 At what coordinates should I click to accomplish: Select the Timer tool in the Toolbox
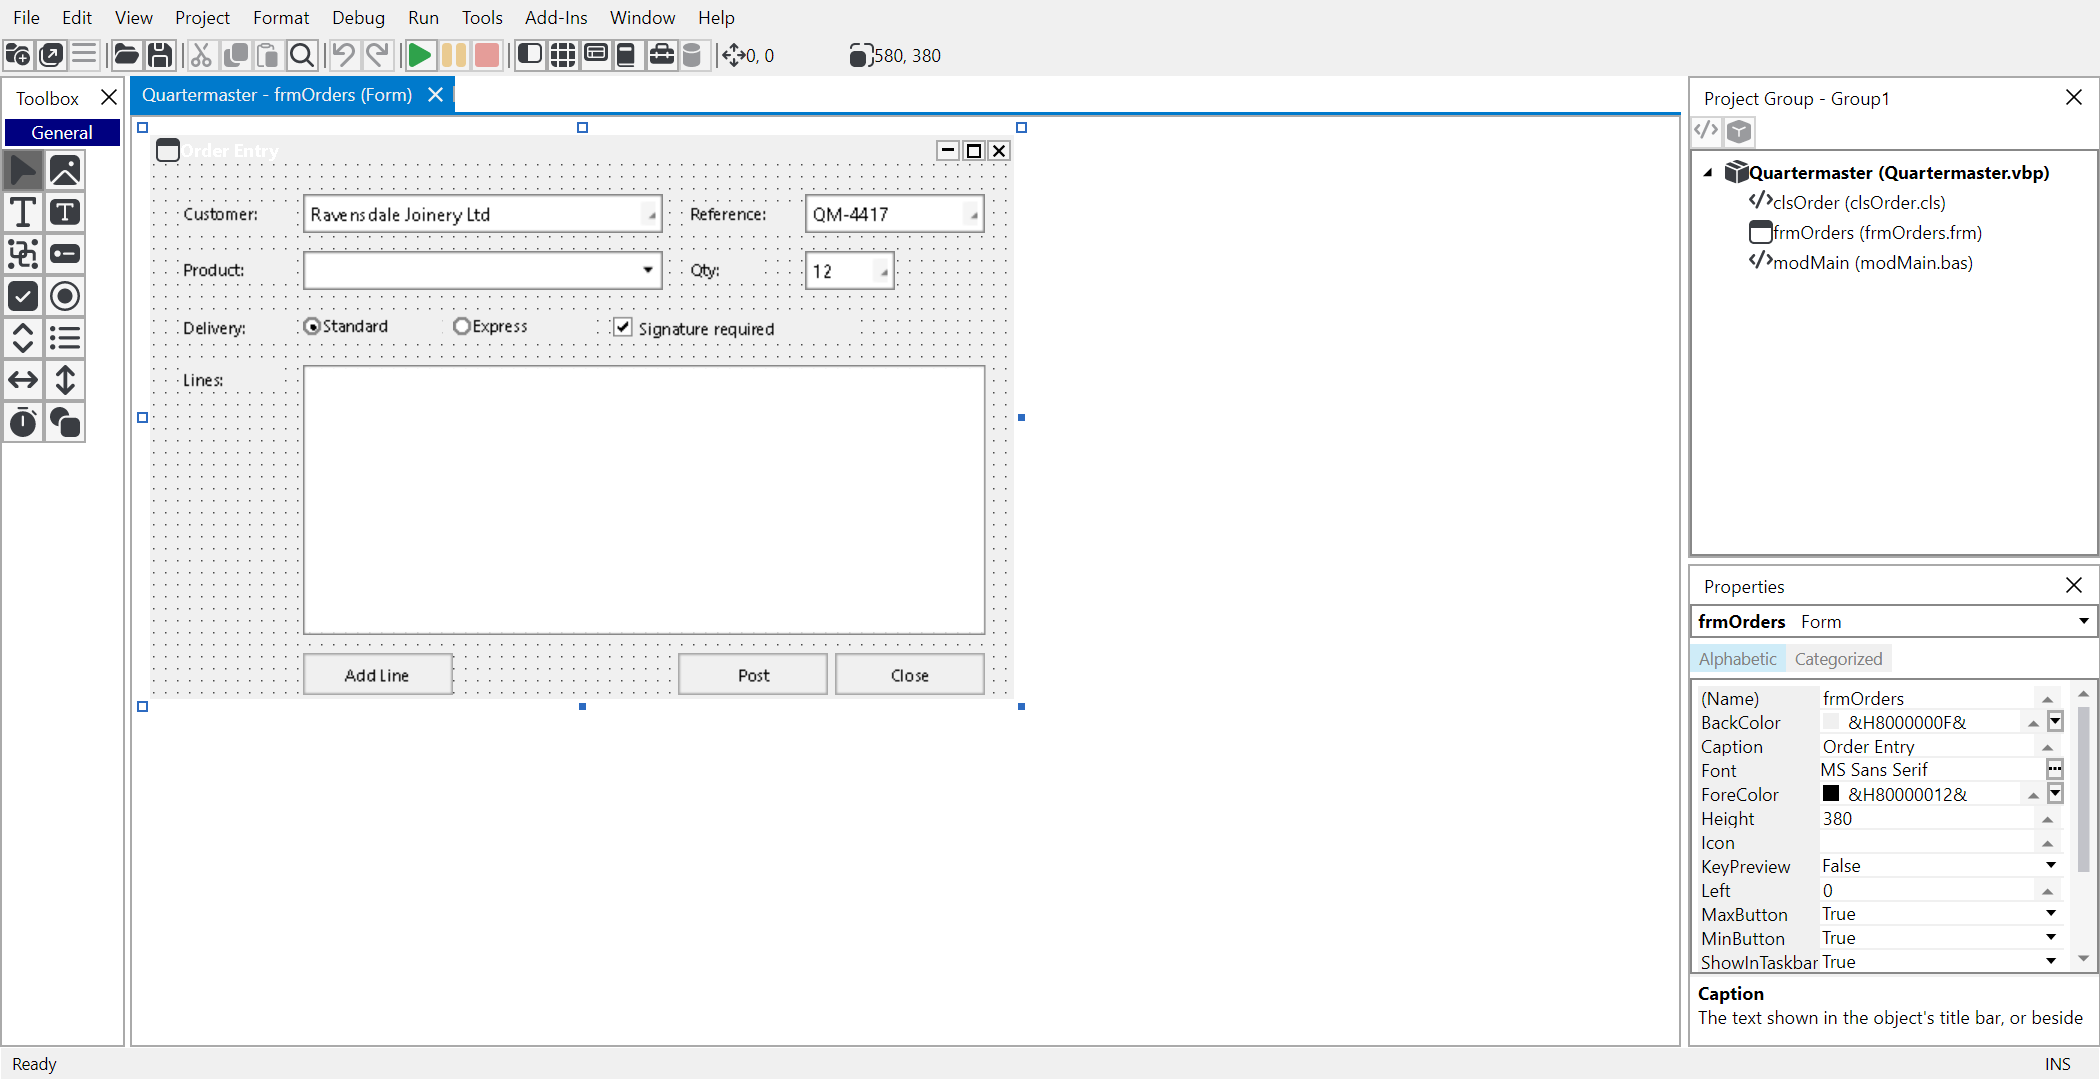(23, 423)
